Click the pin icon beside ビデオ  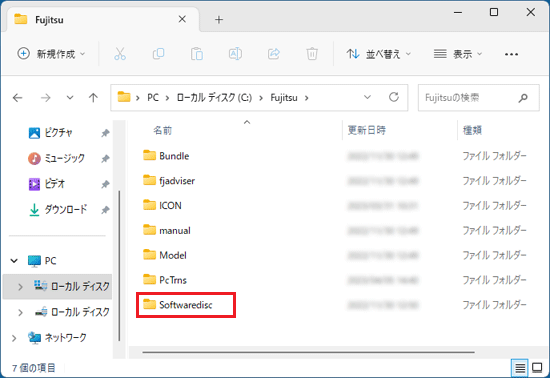105,184
